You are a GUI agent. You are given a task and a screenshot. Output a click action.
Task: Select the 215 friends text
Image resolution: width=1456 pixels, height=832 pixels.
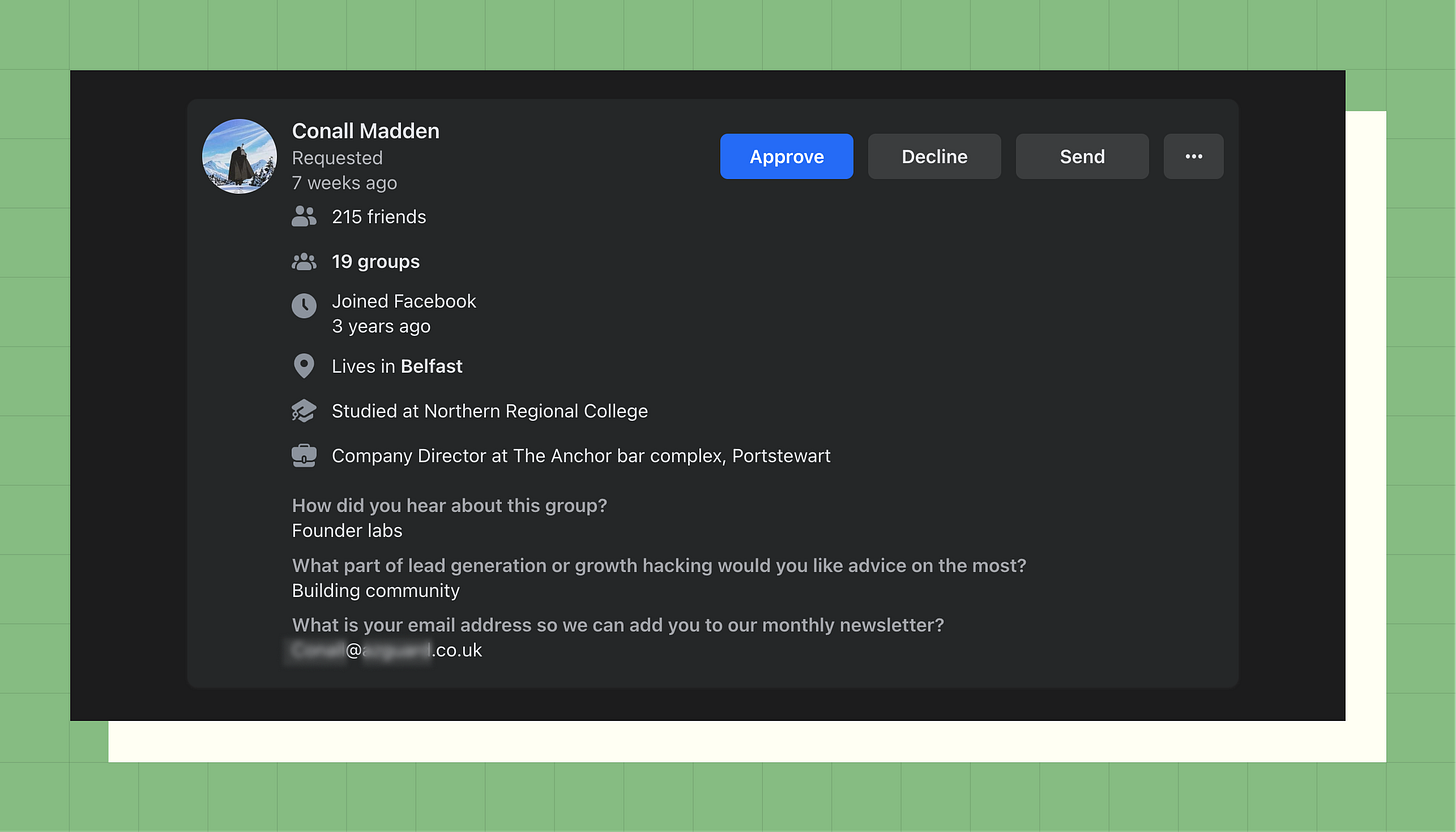[x=379, y=217]
